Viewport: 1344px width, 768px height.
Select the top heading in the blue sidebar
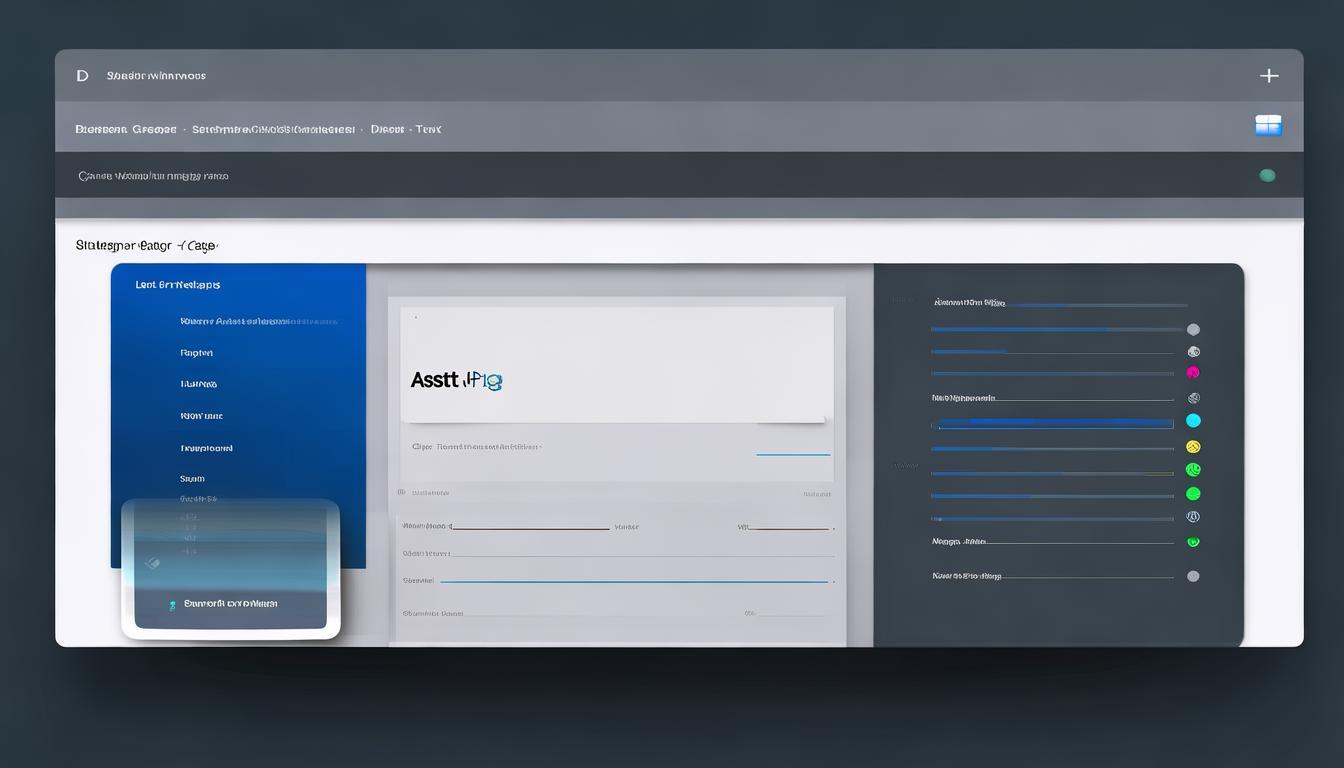tap(178, 285)
